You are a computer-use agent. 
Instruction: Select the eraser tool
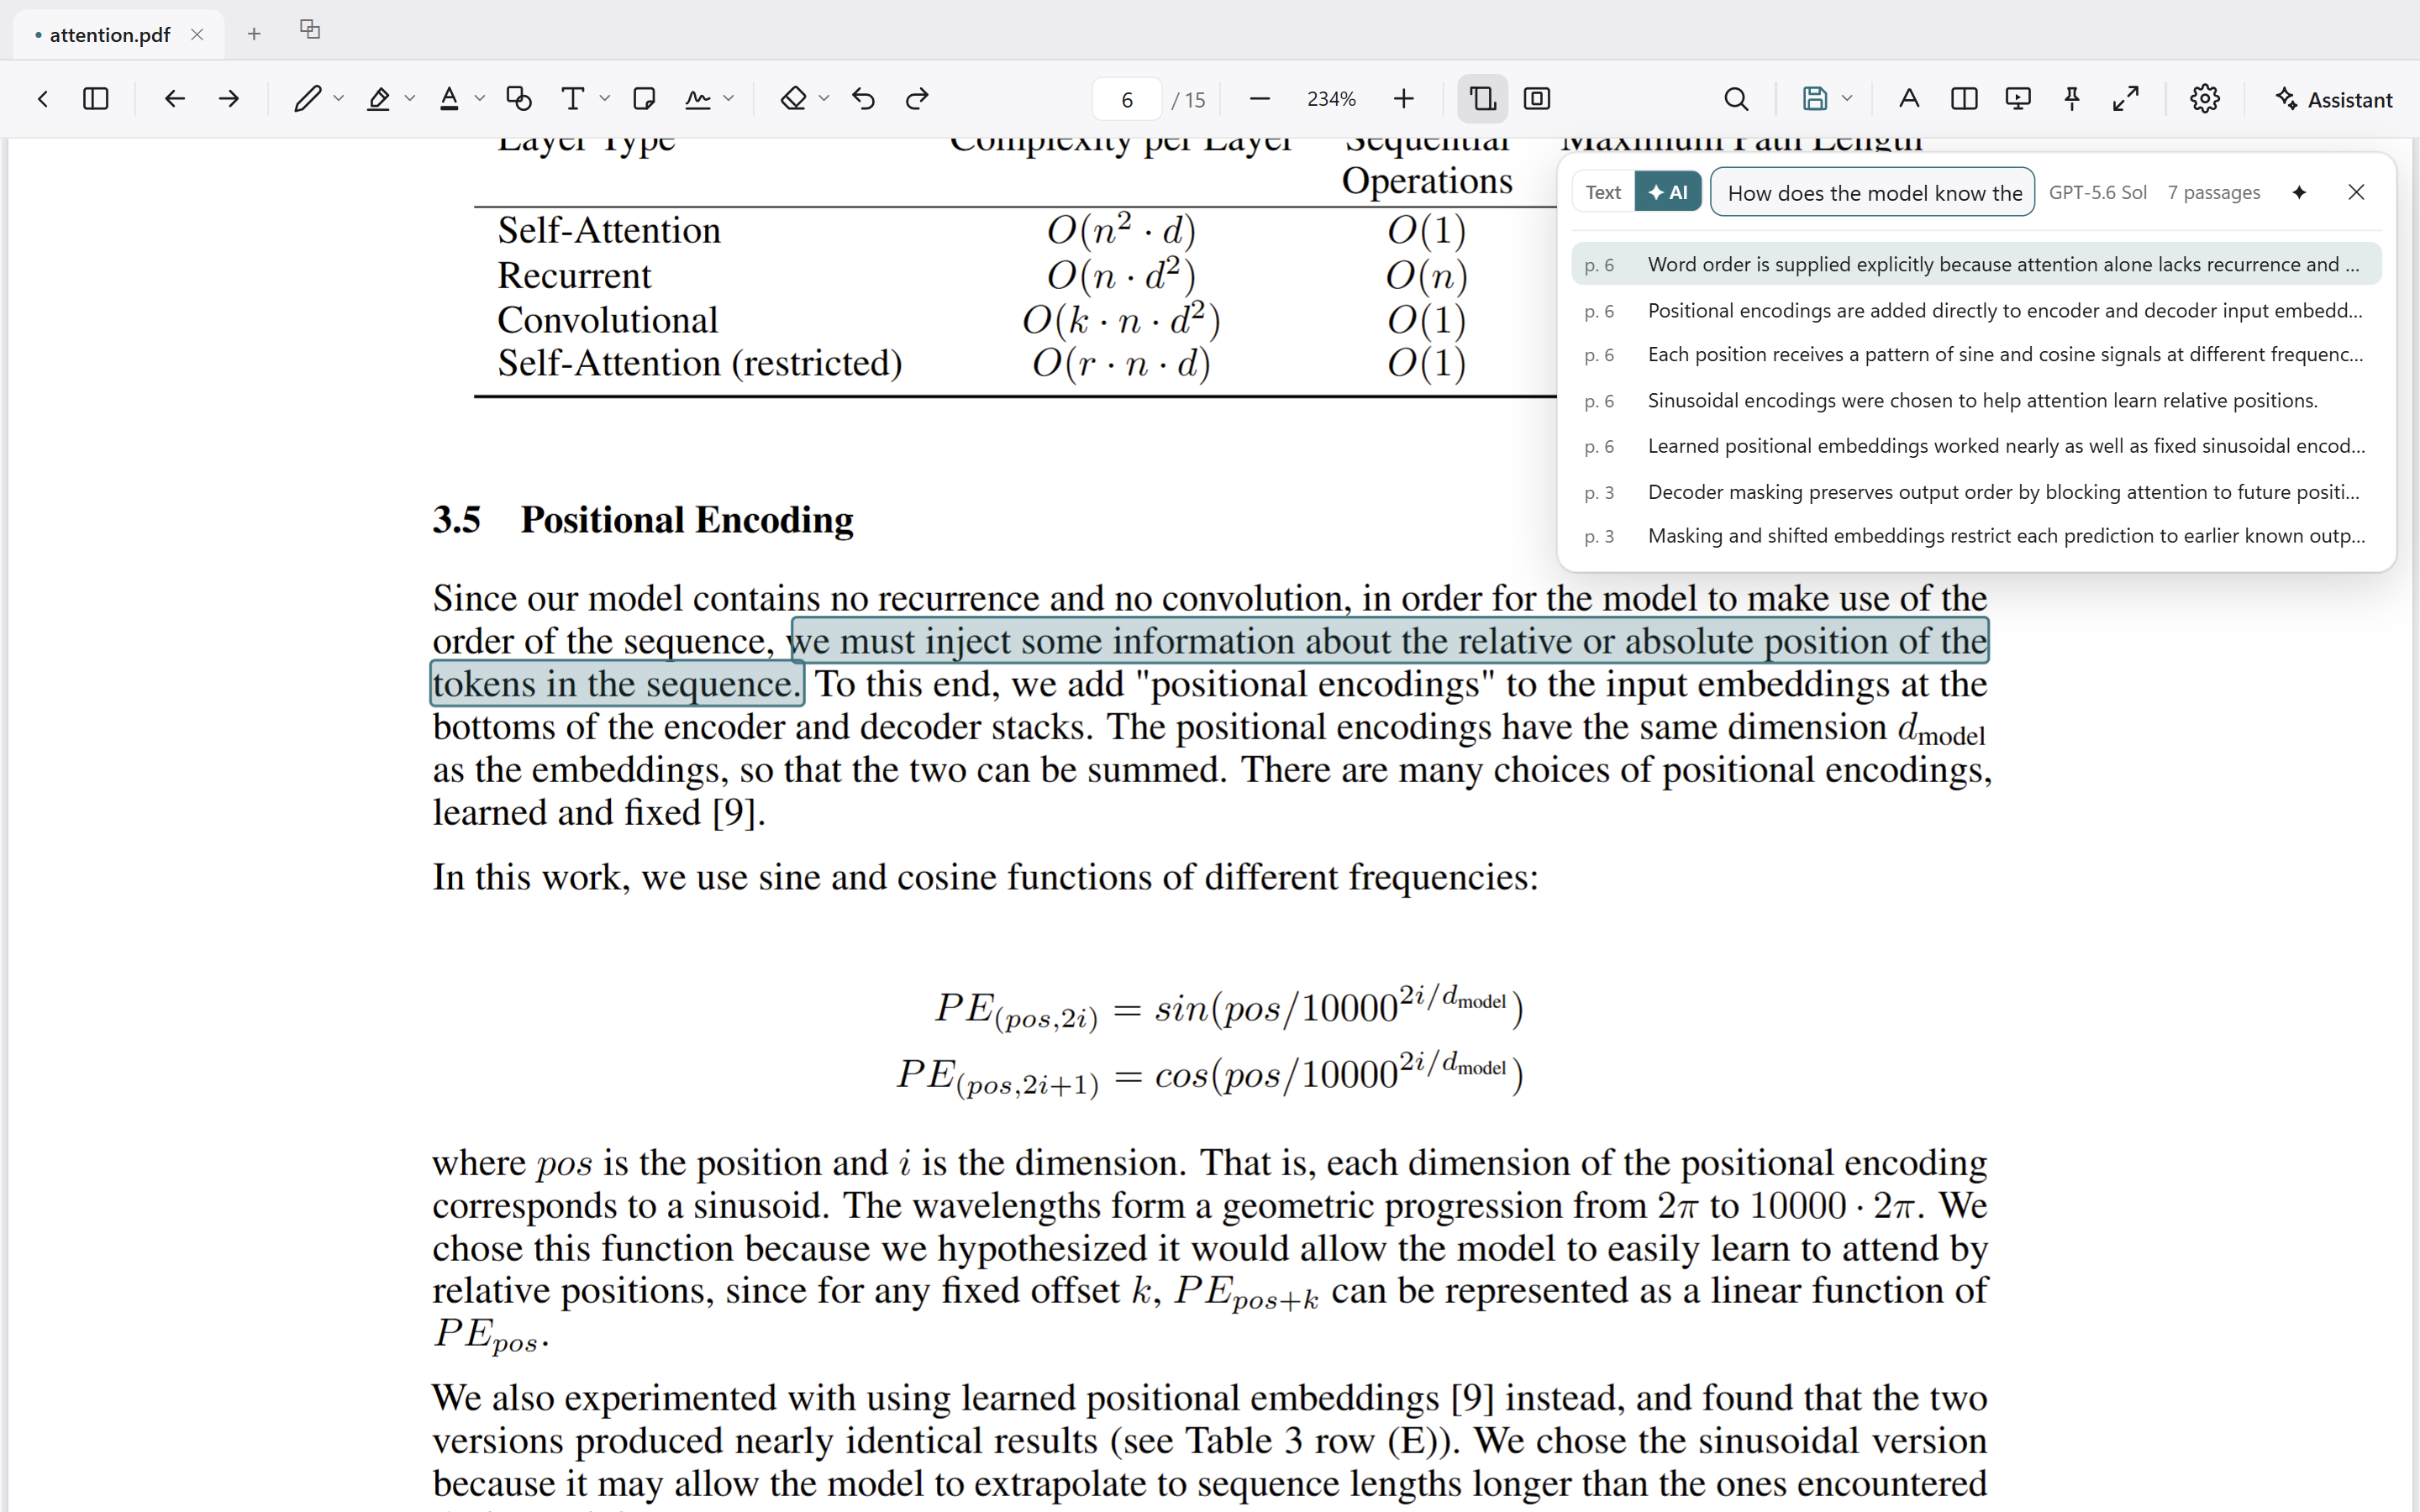[794, 99]
